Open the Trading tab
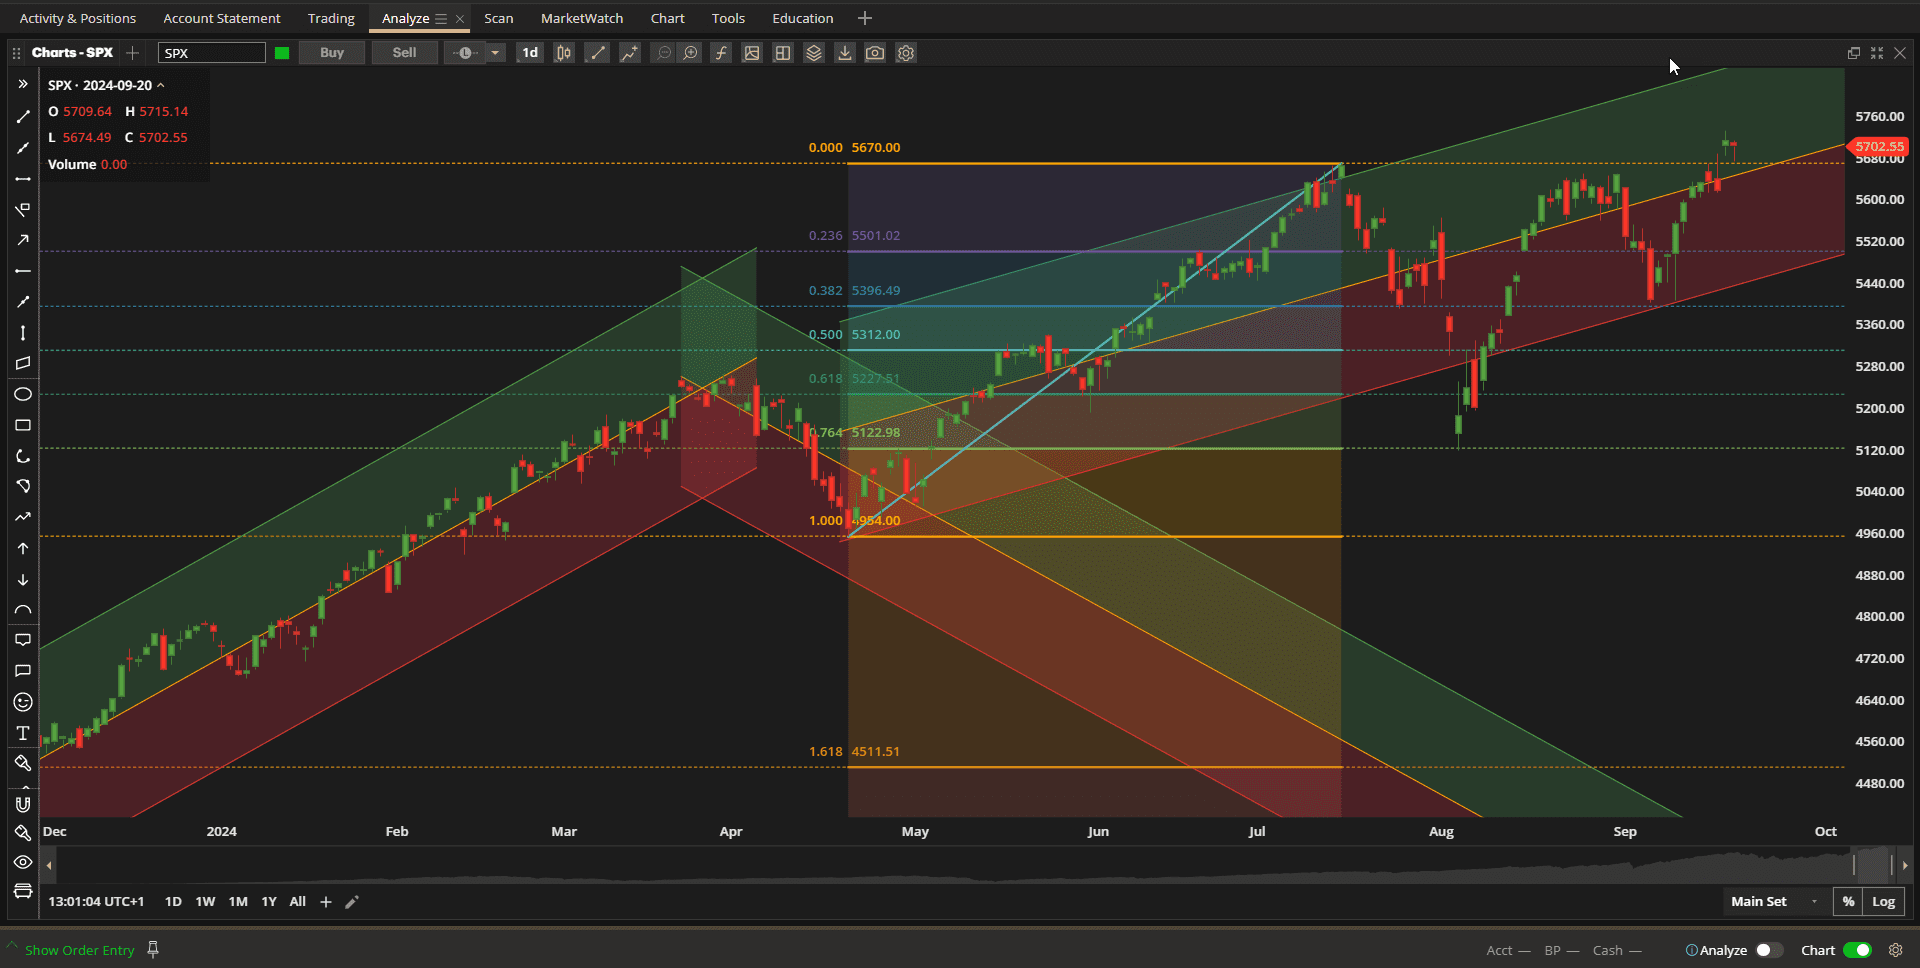This screenshot has width=1920, height=968. point(331,18)
